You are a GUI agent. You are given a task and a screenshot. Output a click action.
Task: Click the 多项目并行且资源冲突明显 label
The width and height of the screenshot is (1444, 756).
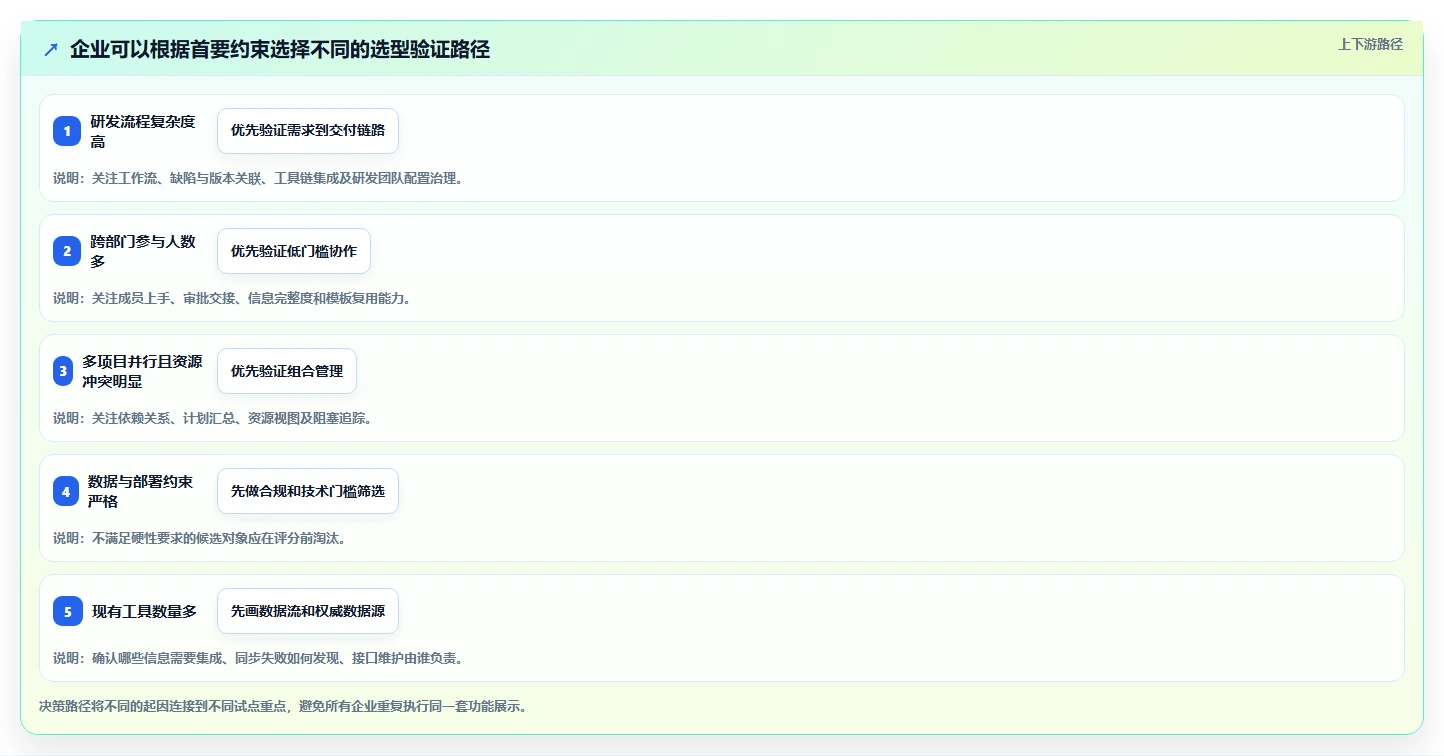pos(142,371)
